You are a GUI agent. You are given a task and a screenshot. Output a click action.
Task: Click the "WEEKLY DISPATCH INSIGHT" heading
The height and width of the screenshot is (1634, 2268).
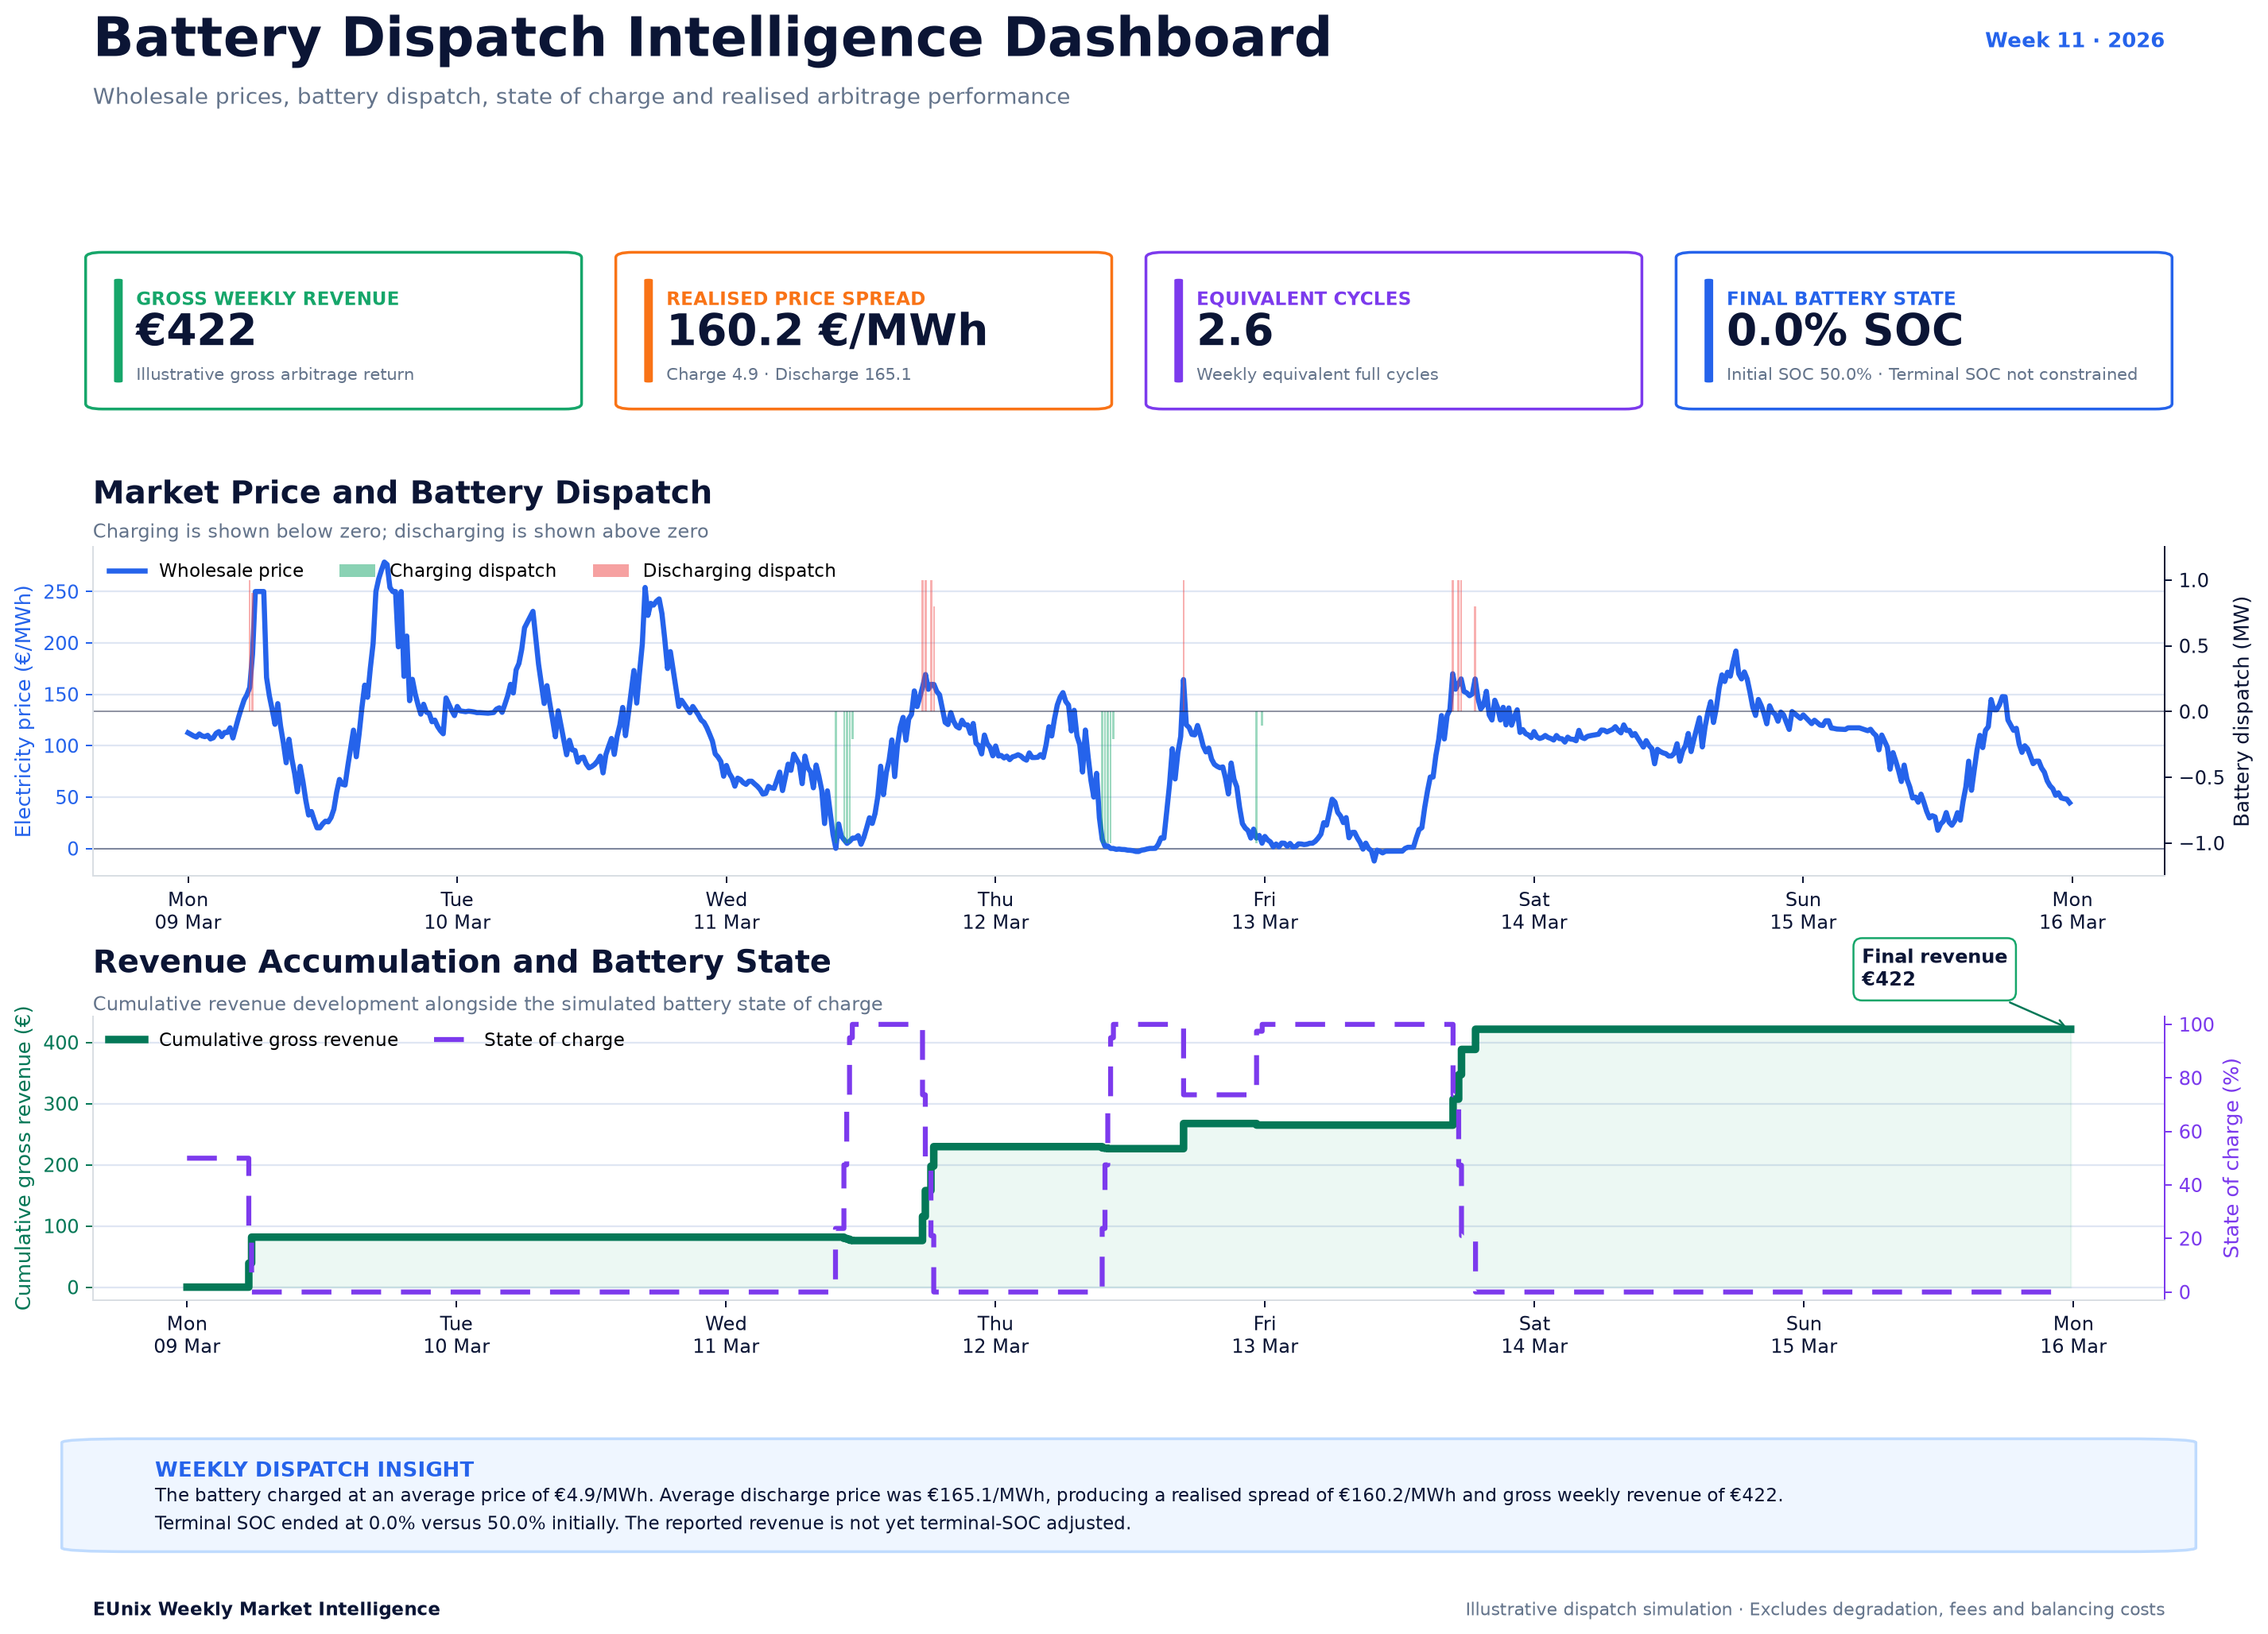point(314,1469)
